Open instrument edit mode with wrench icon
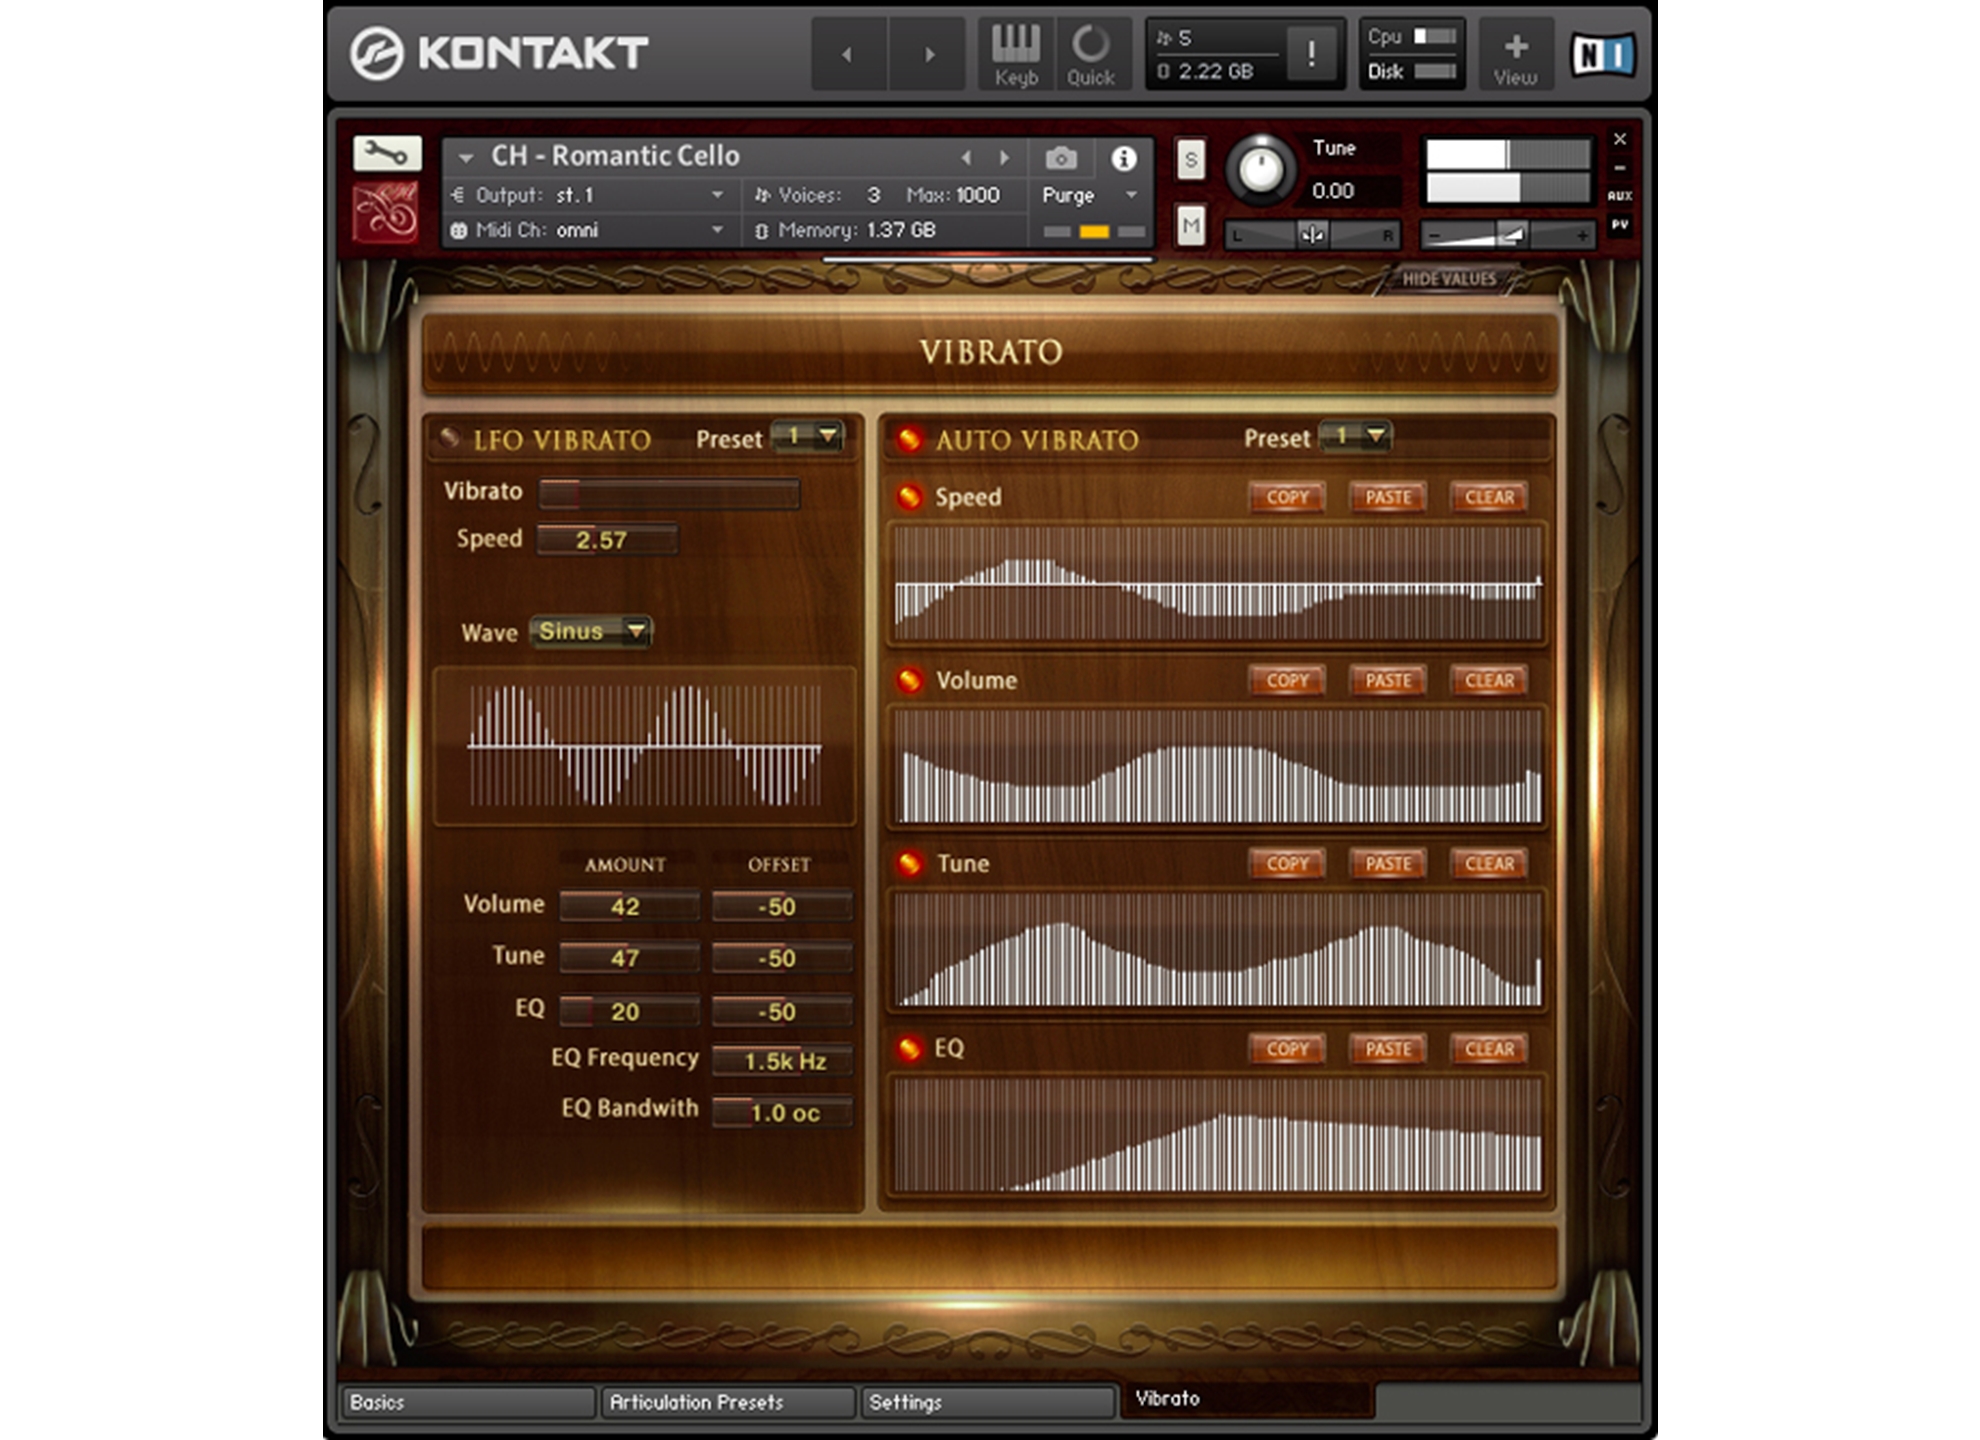 point(387,153)
